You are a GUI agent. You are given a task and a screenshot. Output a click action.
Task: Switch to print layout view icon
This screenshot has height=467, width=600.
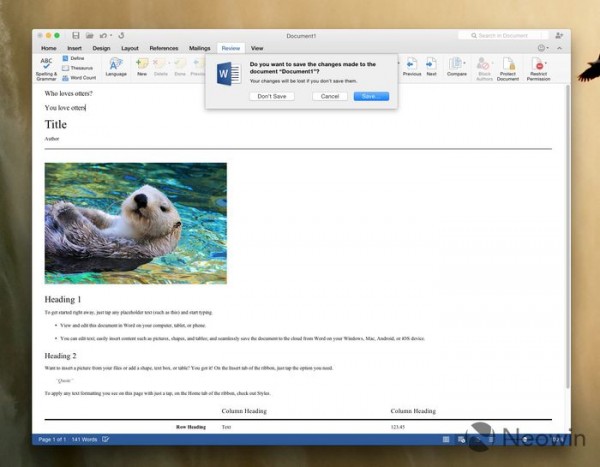pos(446,439)
